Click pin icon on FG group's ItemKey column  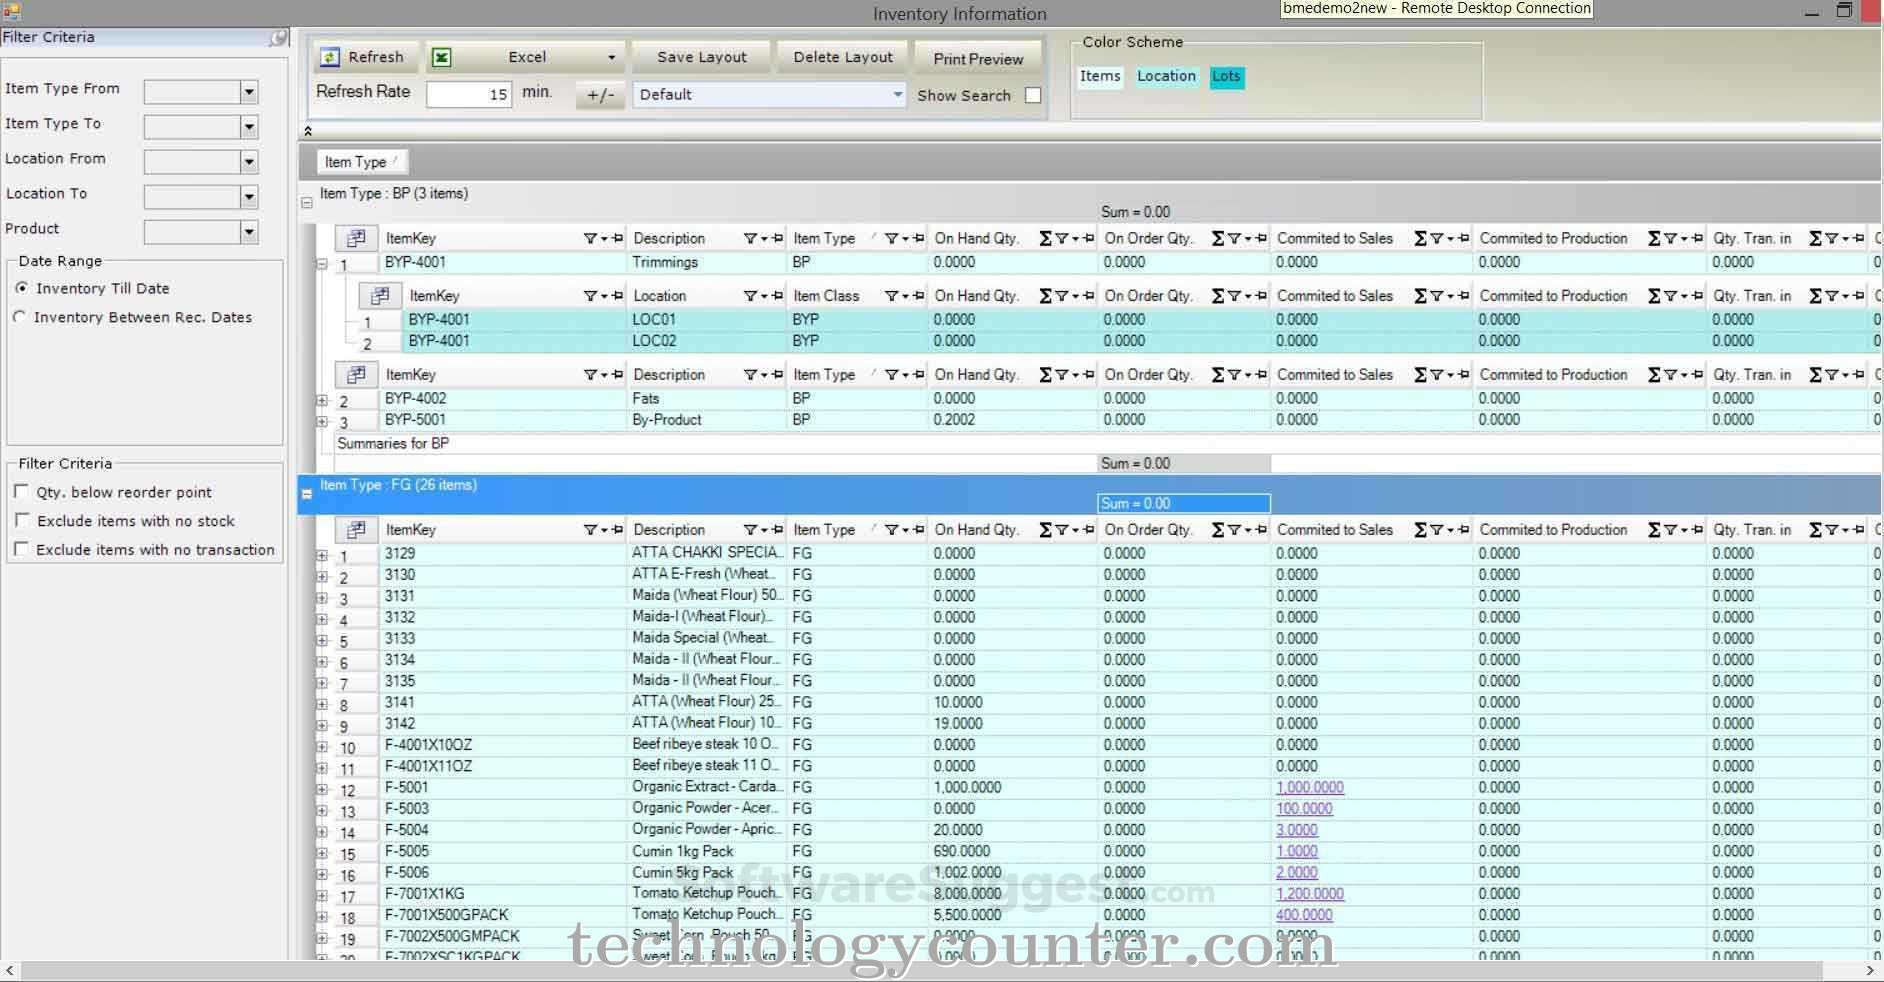pos(617,530)
